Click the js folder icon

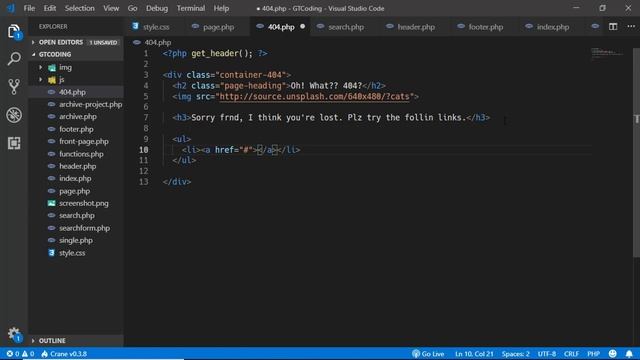coord(52,80)
